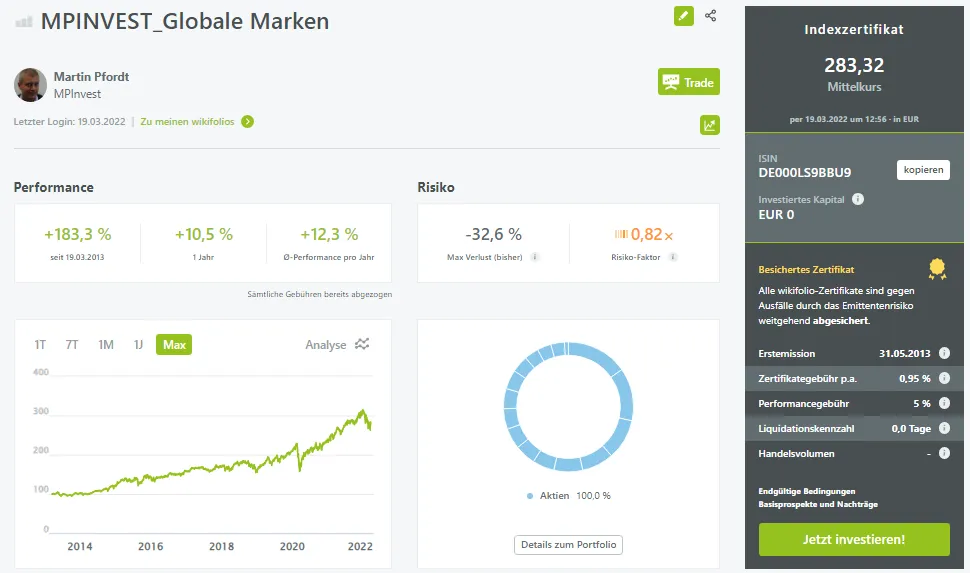This screenshot has height=573, width=970.
Task: Click the blue portfolio donut chart
Action: coord(569,407)
